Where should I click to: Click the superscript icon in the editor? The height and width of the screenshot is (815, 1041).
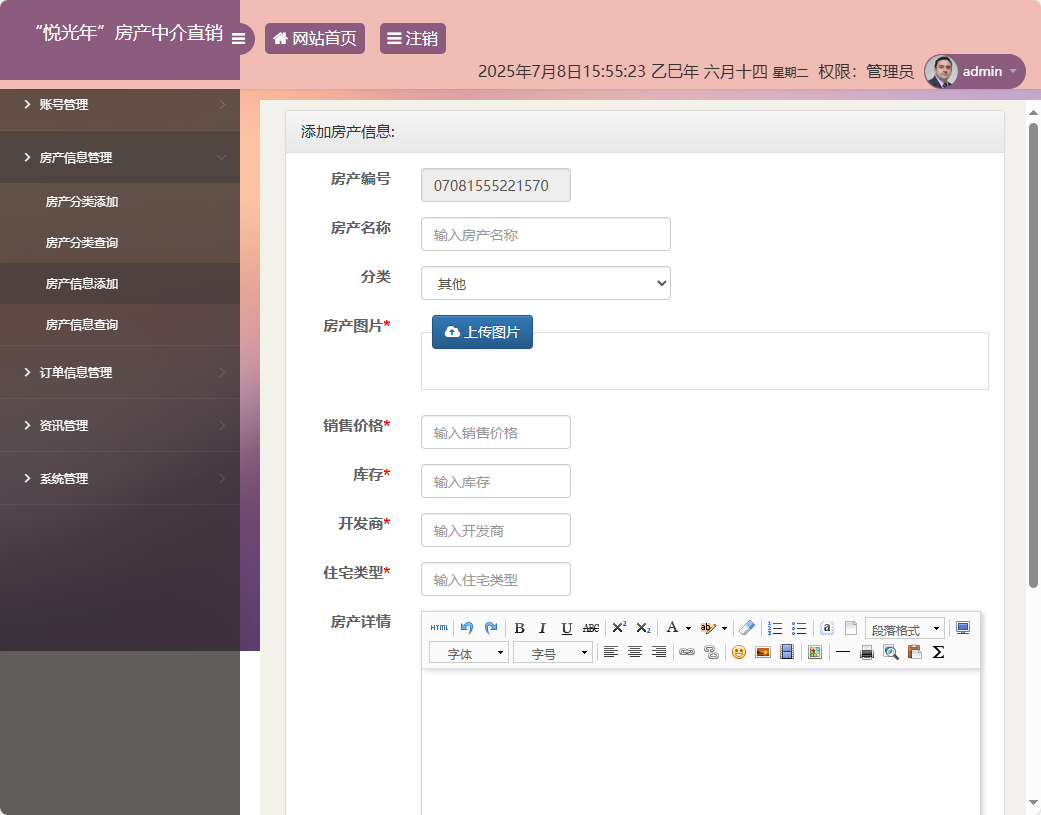coord(620,628)
